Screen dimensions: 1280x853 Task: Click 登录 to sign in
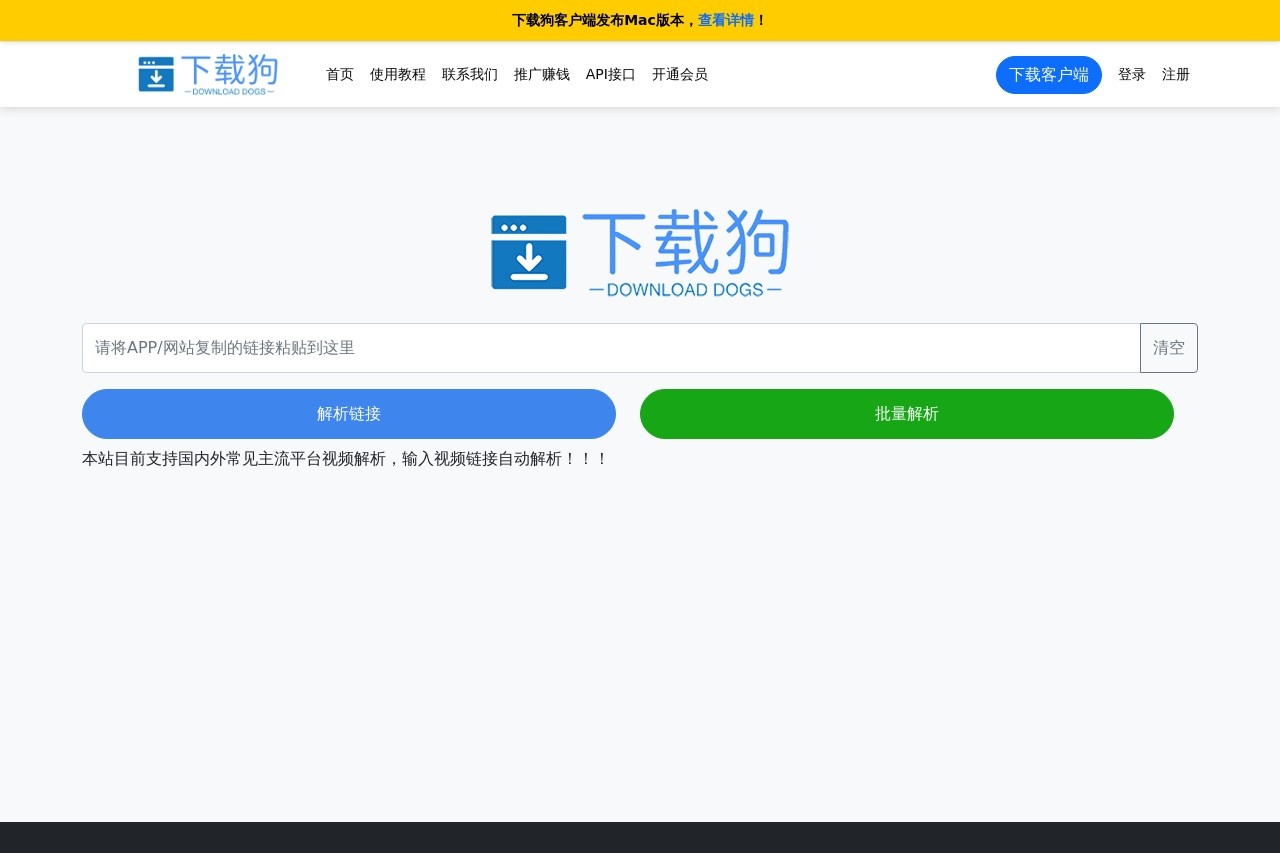pos(1131,74)
